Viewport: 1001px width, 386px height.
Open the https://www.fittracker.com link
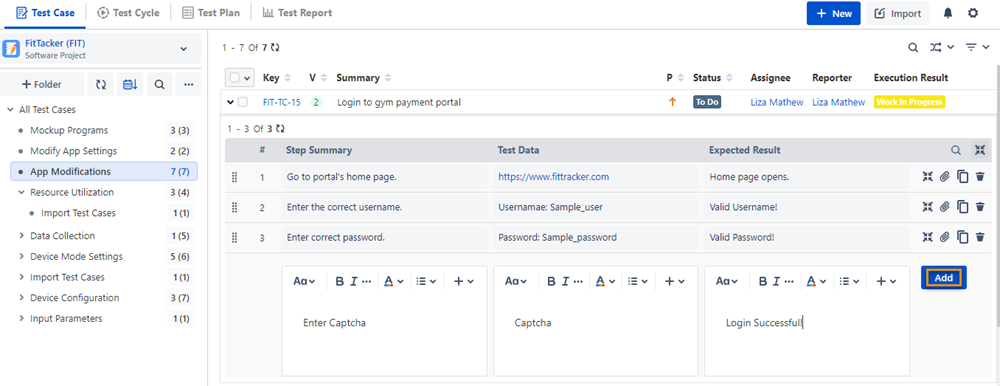[553, 177]
